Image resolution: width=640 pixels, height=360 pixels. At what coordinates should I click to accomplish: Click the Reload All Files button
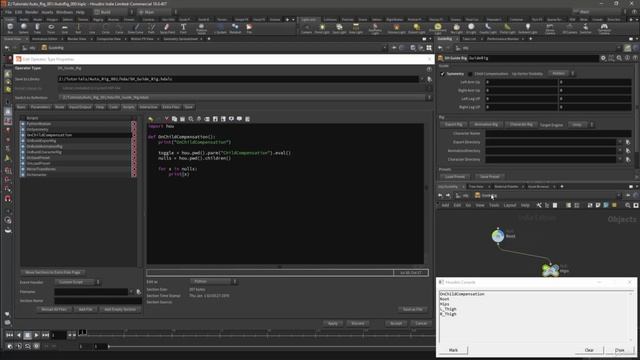click(x=54, y=309)
